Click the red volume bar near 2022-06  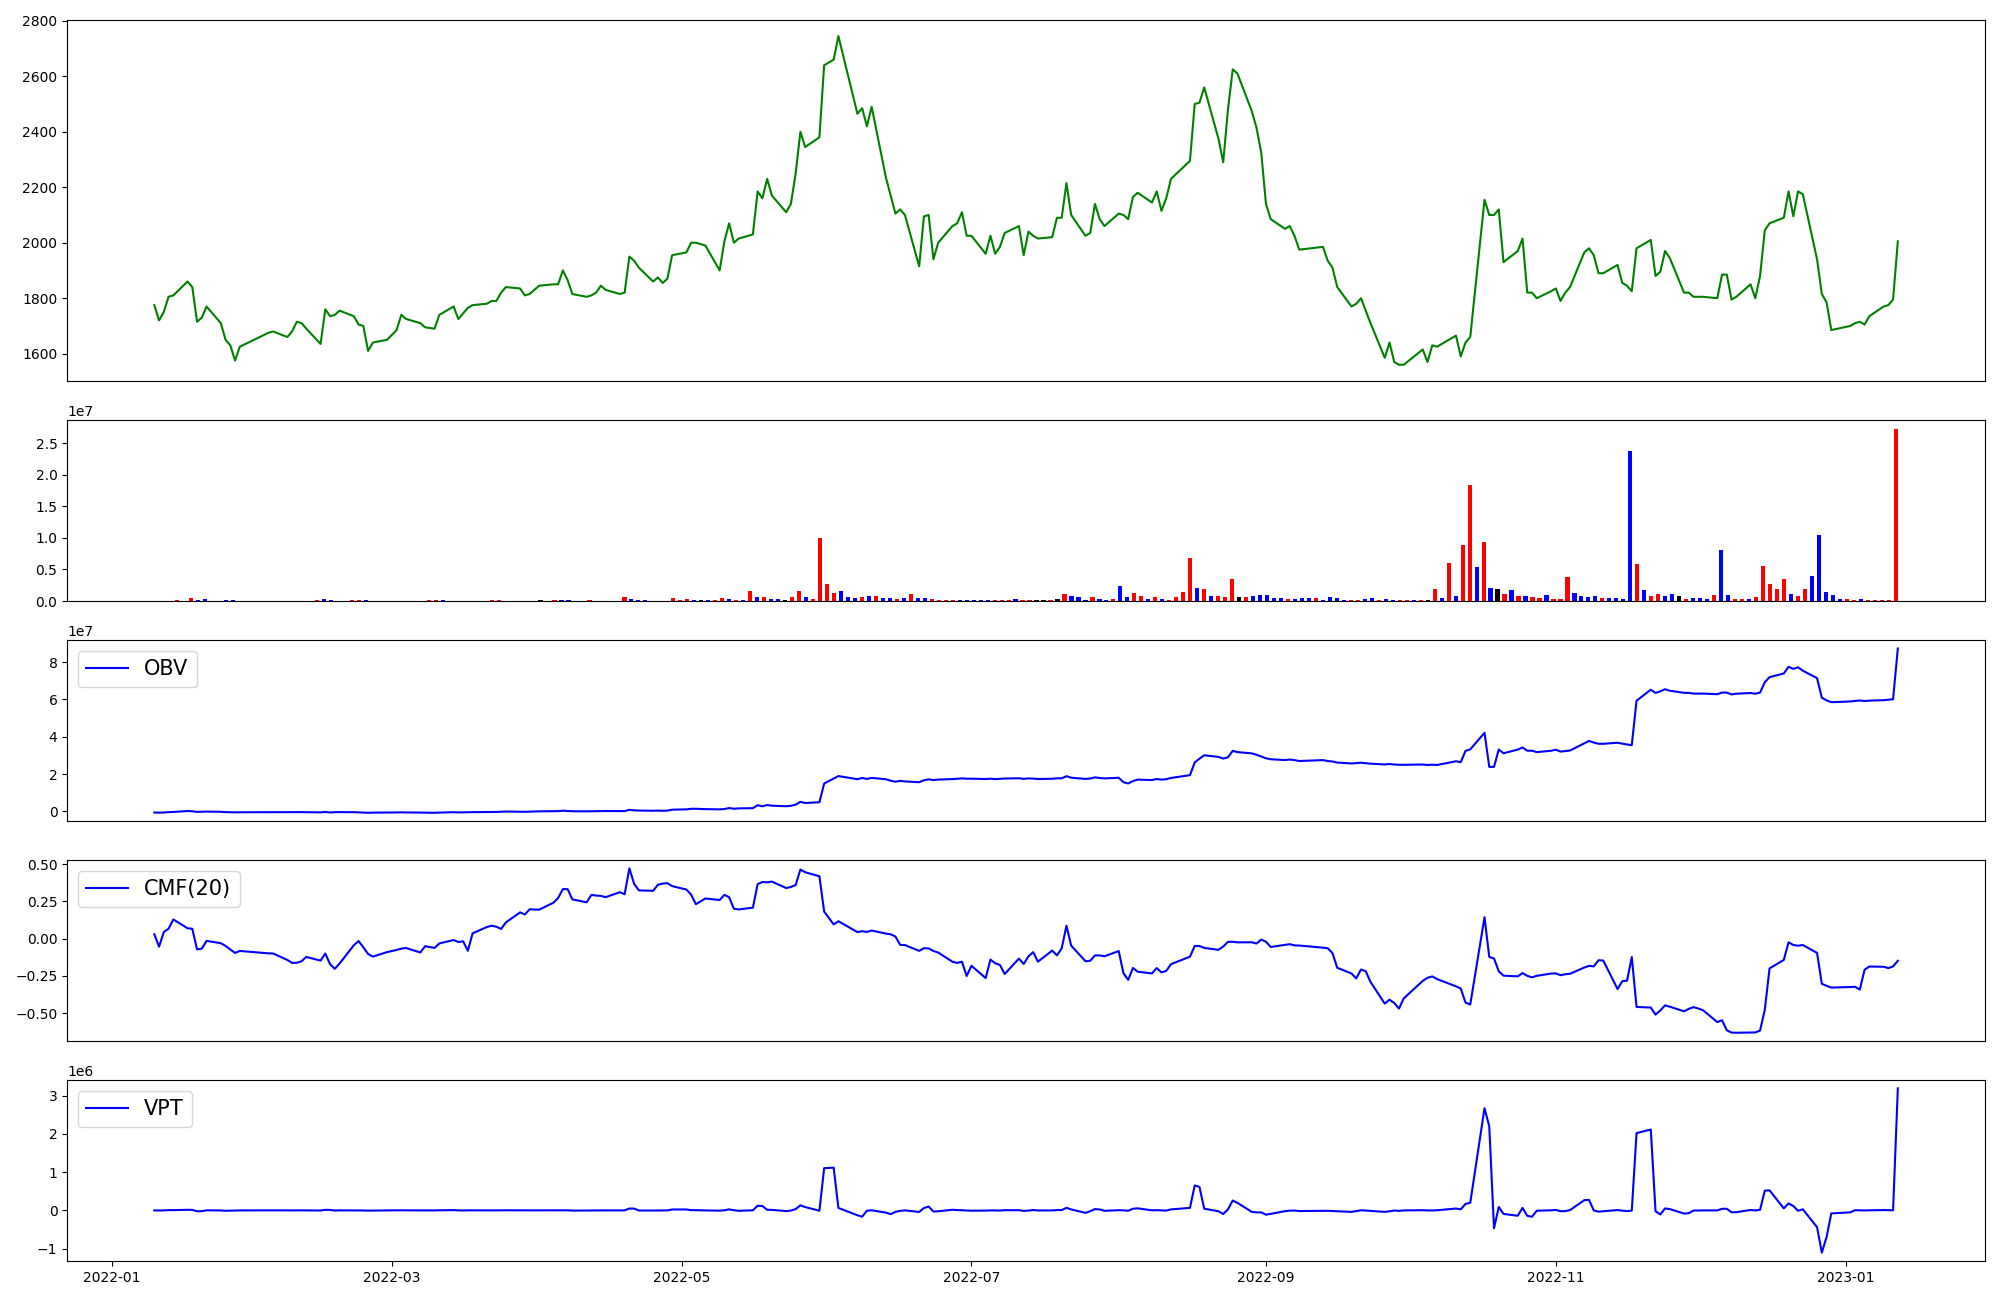820,570
